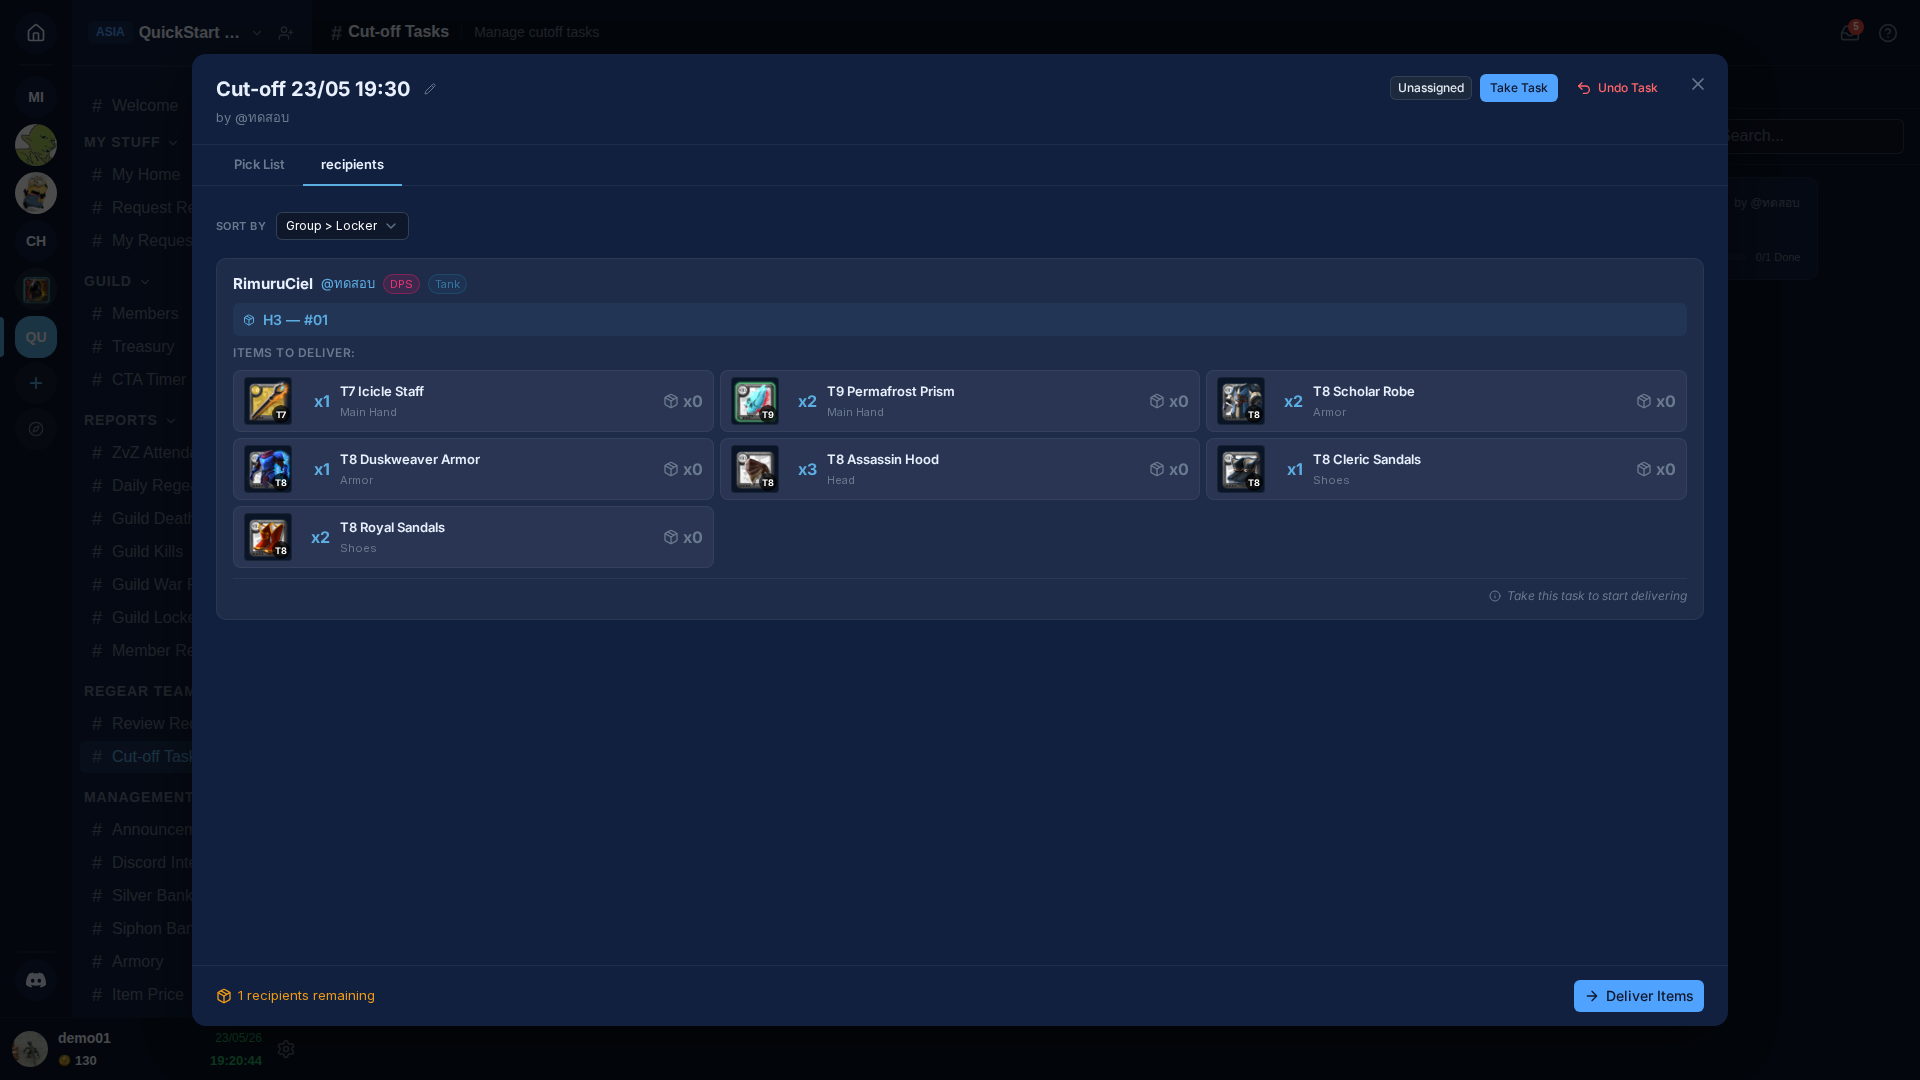
Task: Expand the QuickStart server menu chevron
Action: pos(257,33)
